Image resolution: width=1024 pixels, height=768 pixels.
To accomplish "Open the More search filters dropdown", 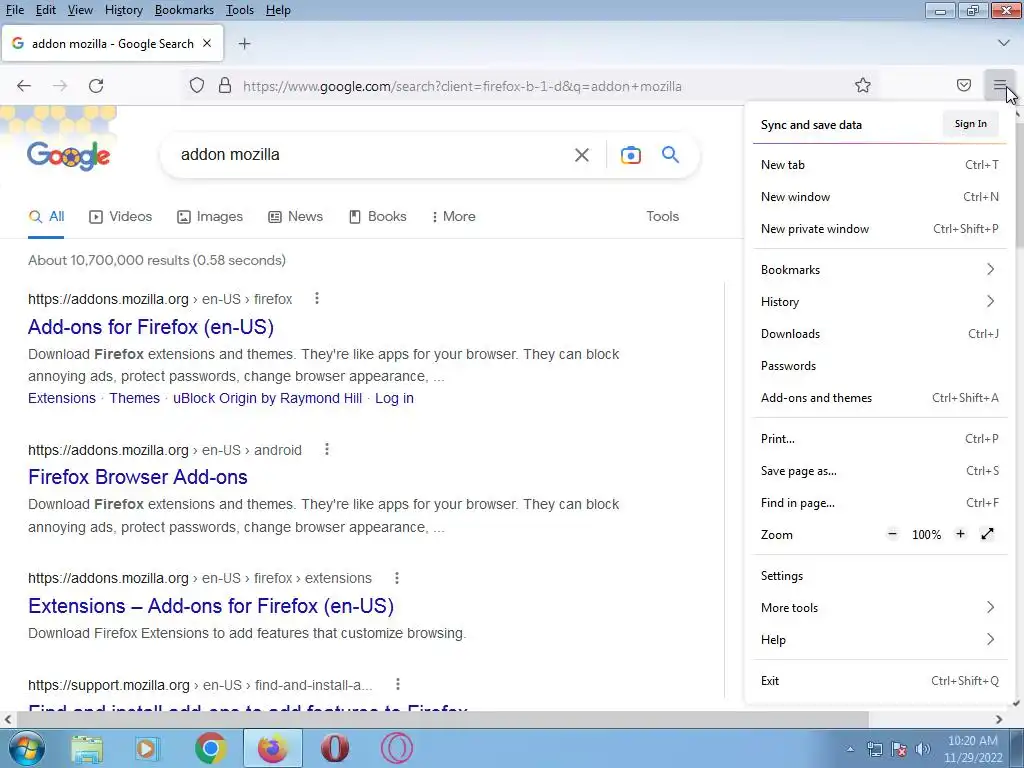I will coord(453,216).
